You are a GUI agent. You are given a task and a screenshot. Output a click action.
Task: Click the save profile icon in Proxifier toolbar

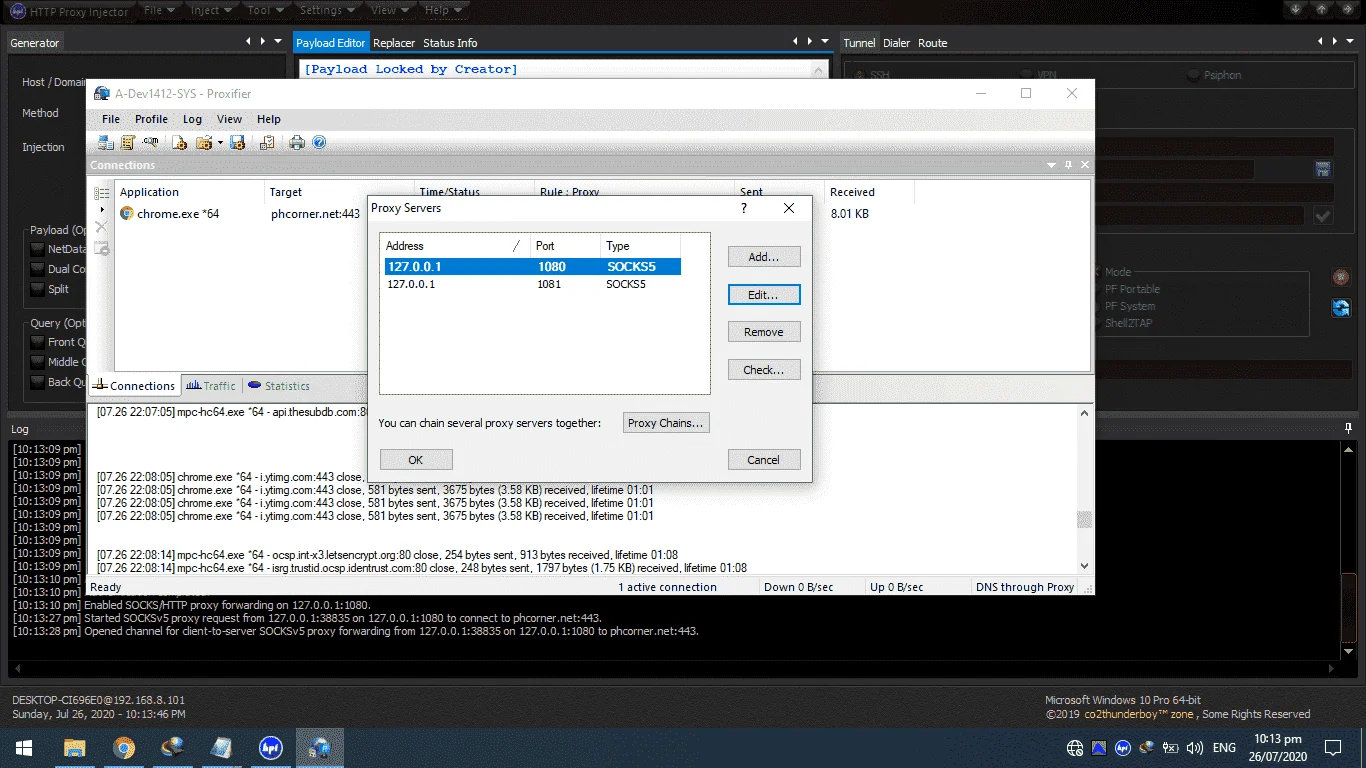click(x=237, y=143)
